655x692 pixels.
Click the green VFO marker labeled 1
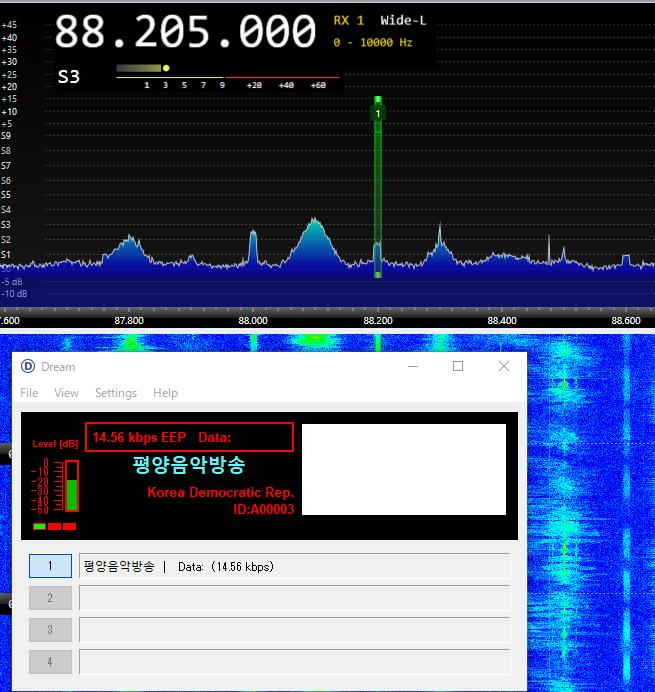click(x=378, y=113)
